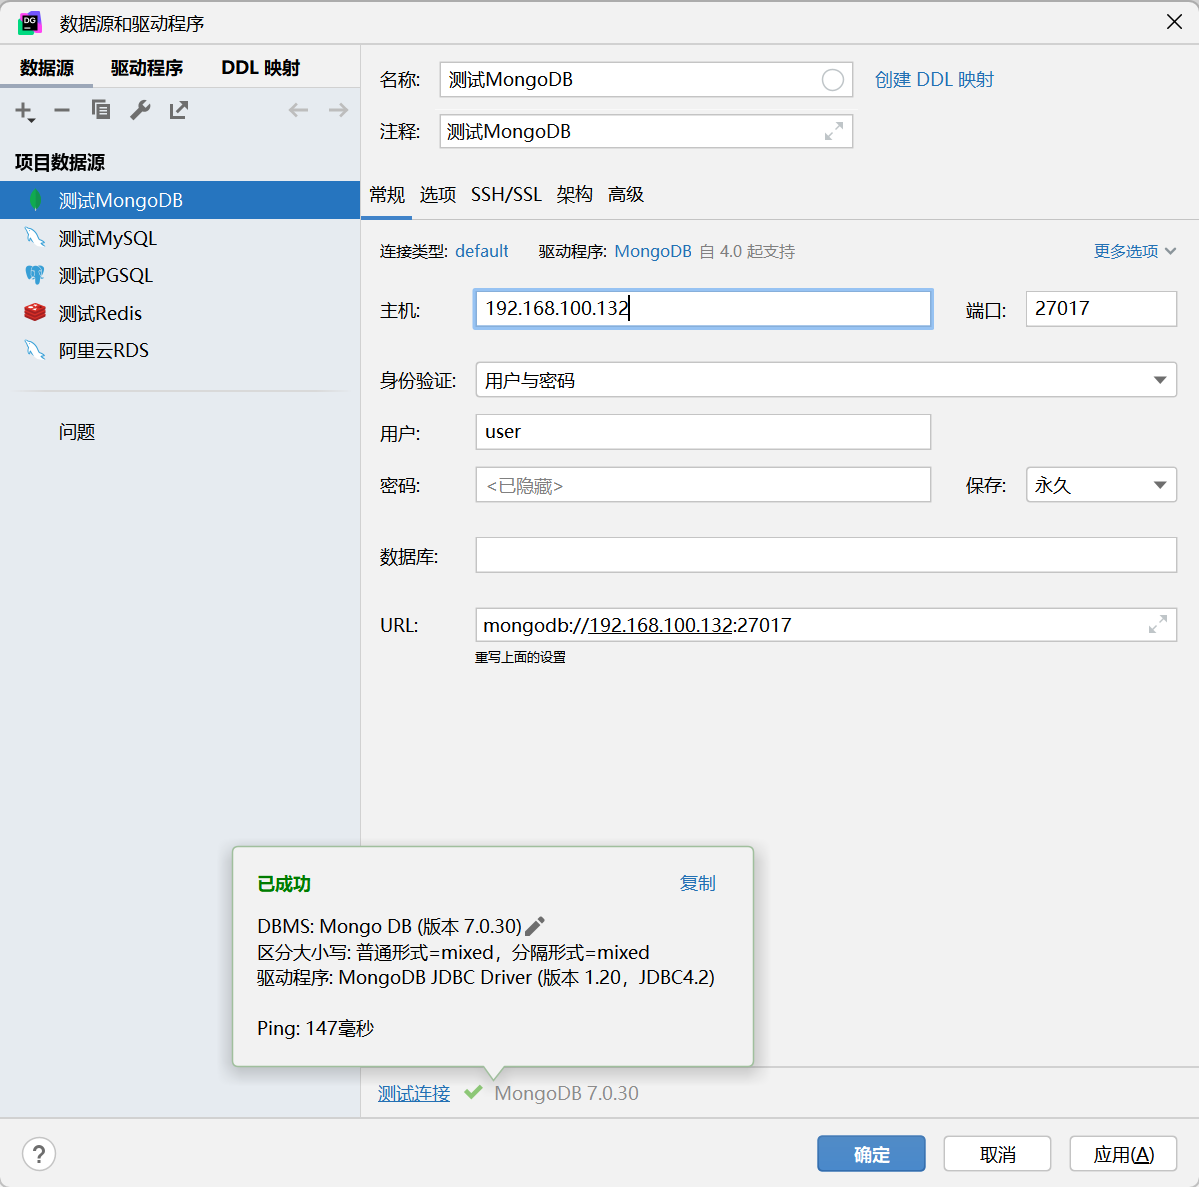Click 驱动程序: MongoDB JDBC Driver line
This screenshot has width=1199, height=1187.
[486, 977]
